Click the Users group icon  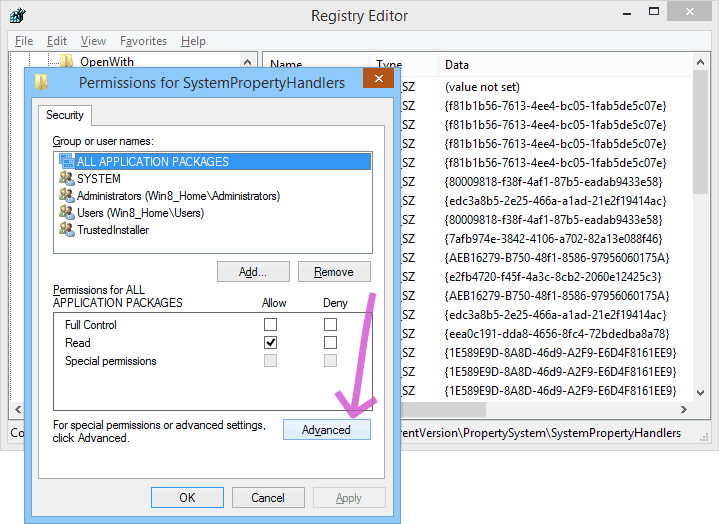tap(66, 212)
